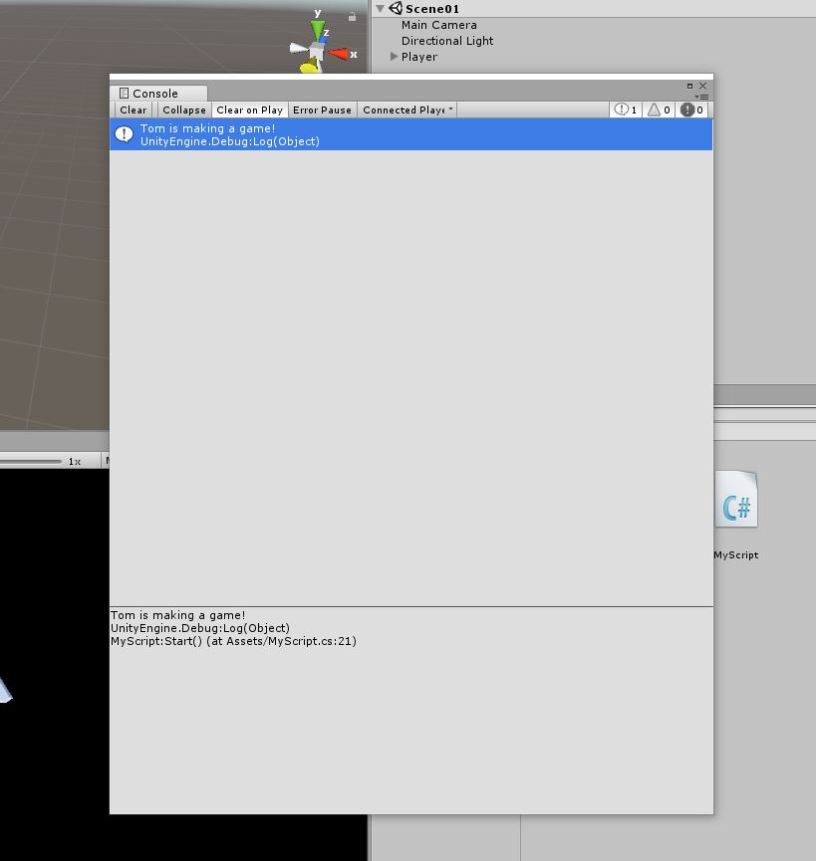
Task: Open the Connected Player dropdown
Action: pos(407,110)
